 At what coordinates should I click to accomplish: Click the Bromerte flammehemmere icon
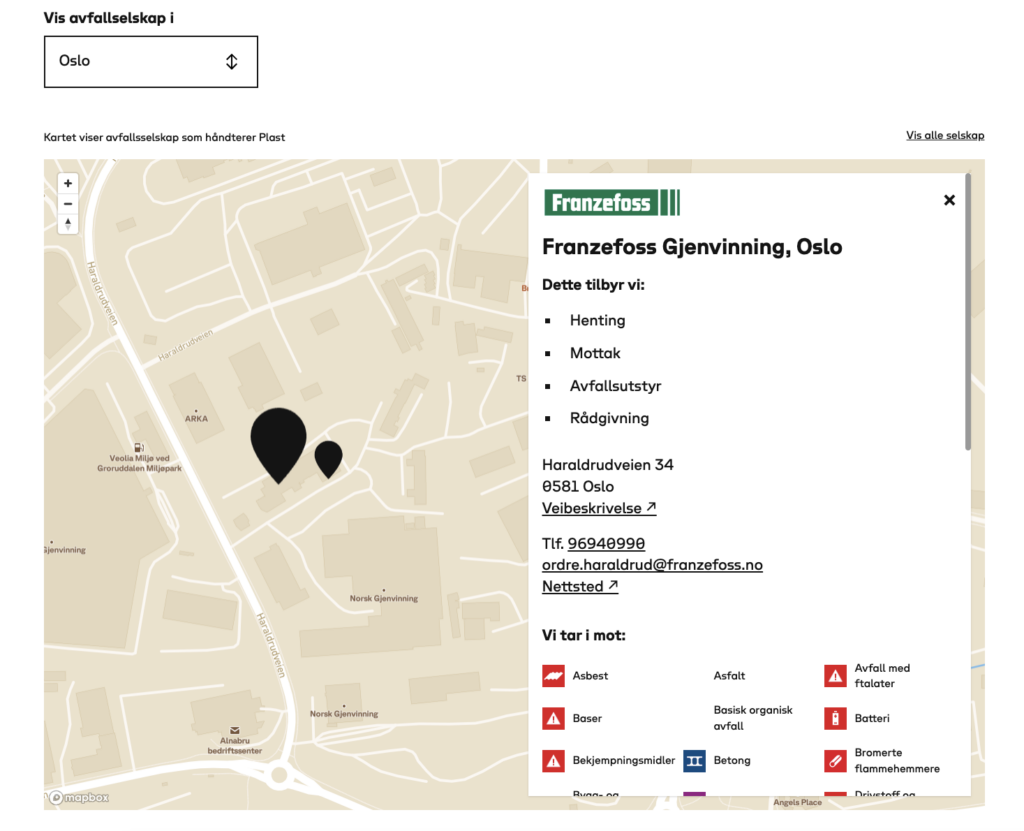pyautogui.click(x=835, y=760)
